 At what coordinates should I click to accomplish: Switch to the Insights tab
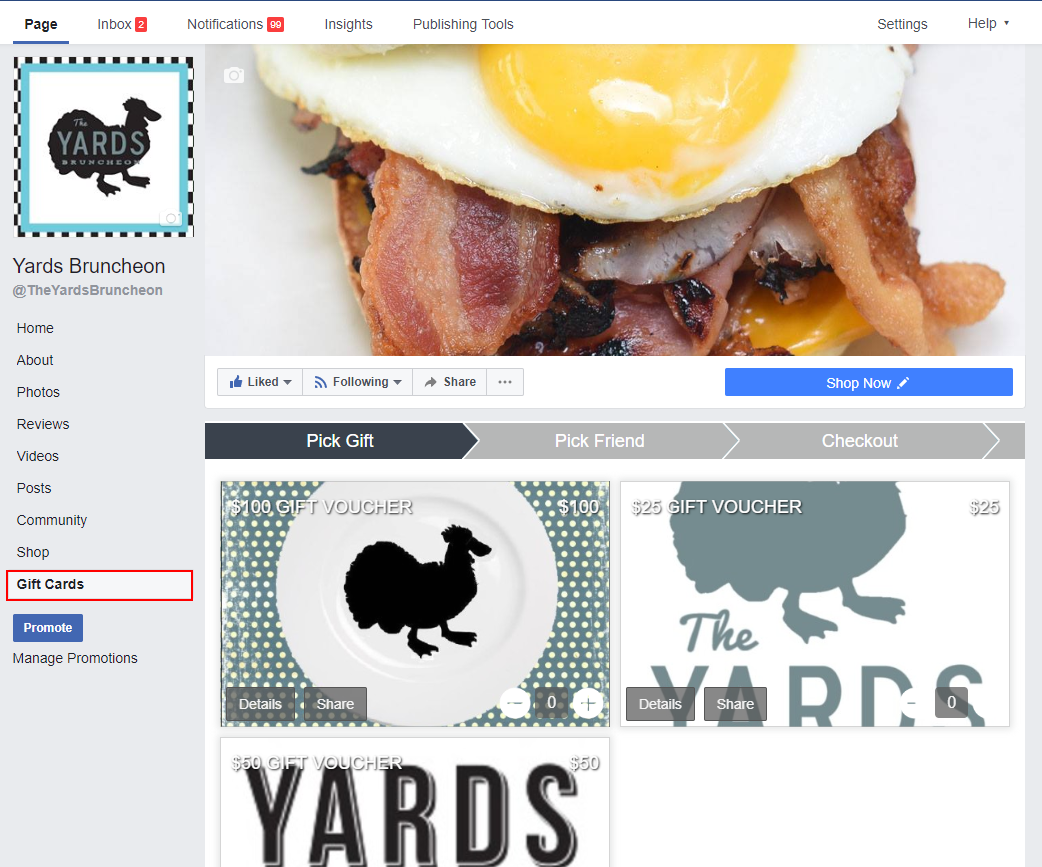[348, 24]
